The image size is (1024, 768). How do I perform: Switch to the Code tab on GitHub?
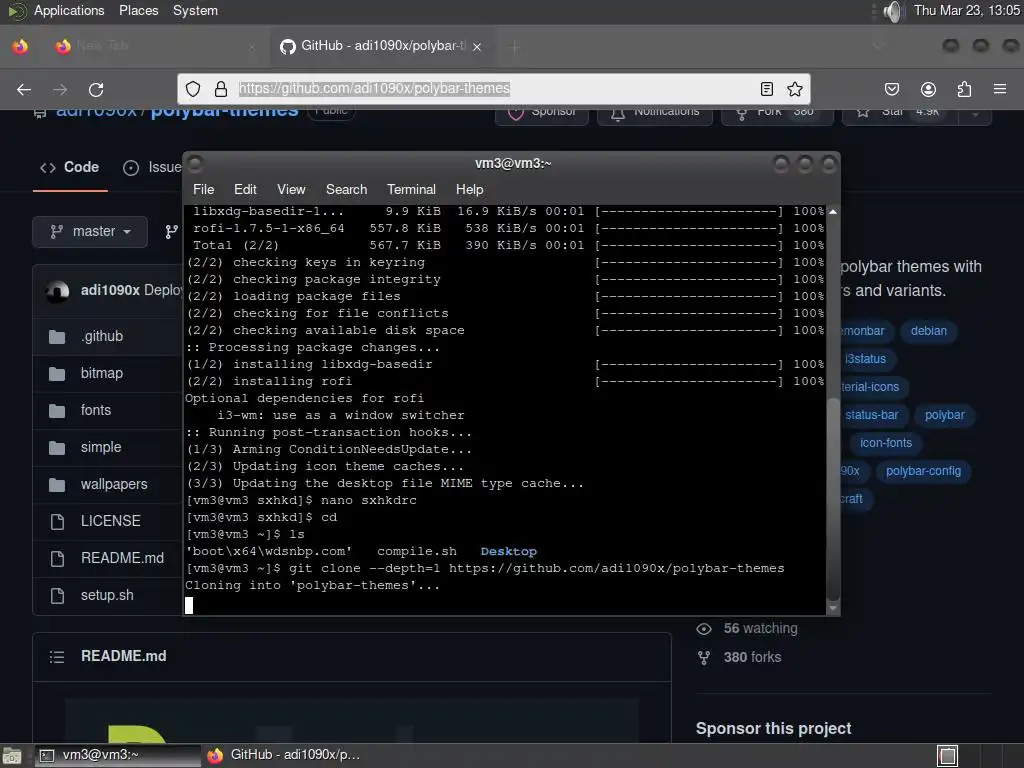(x=70, y=168)
